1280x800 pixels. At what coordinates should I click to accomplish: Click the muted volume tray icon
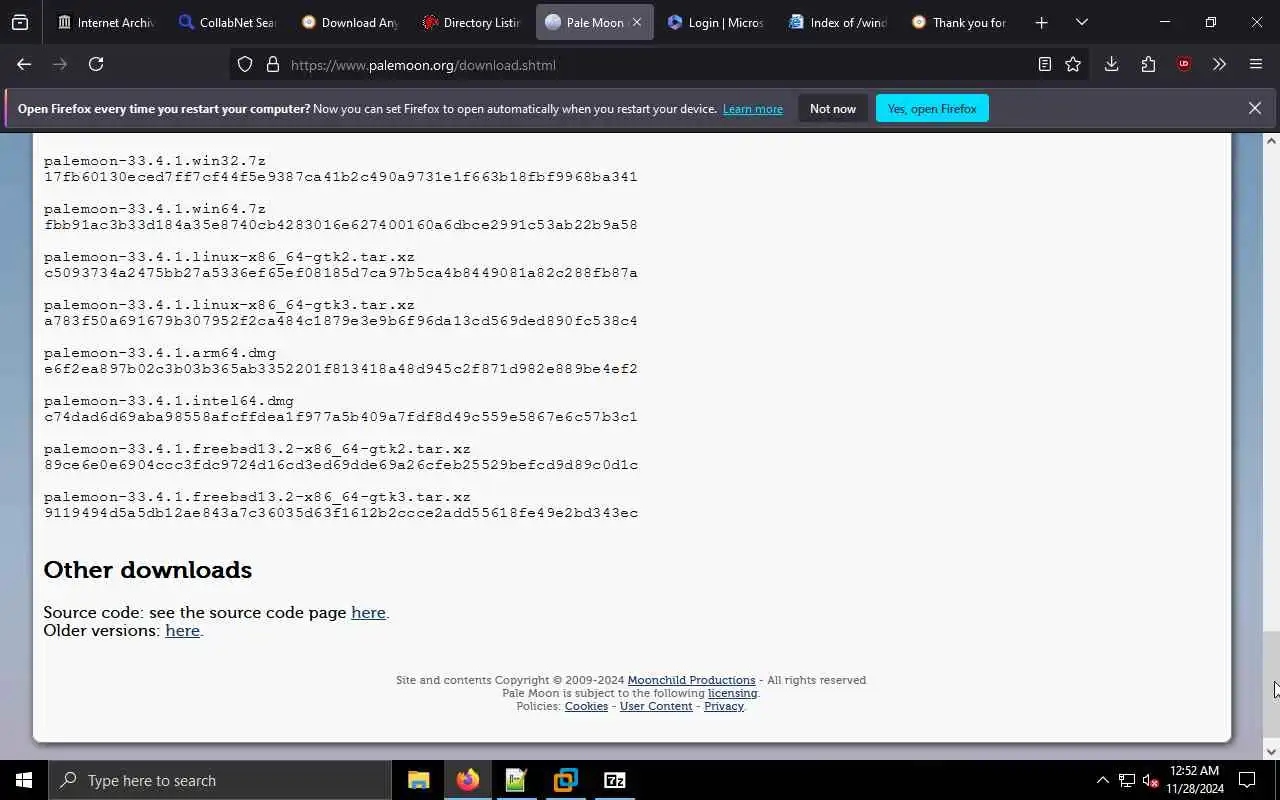[1150, 780]
